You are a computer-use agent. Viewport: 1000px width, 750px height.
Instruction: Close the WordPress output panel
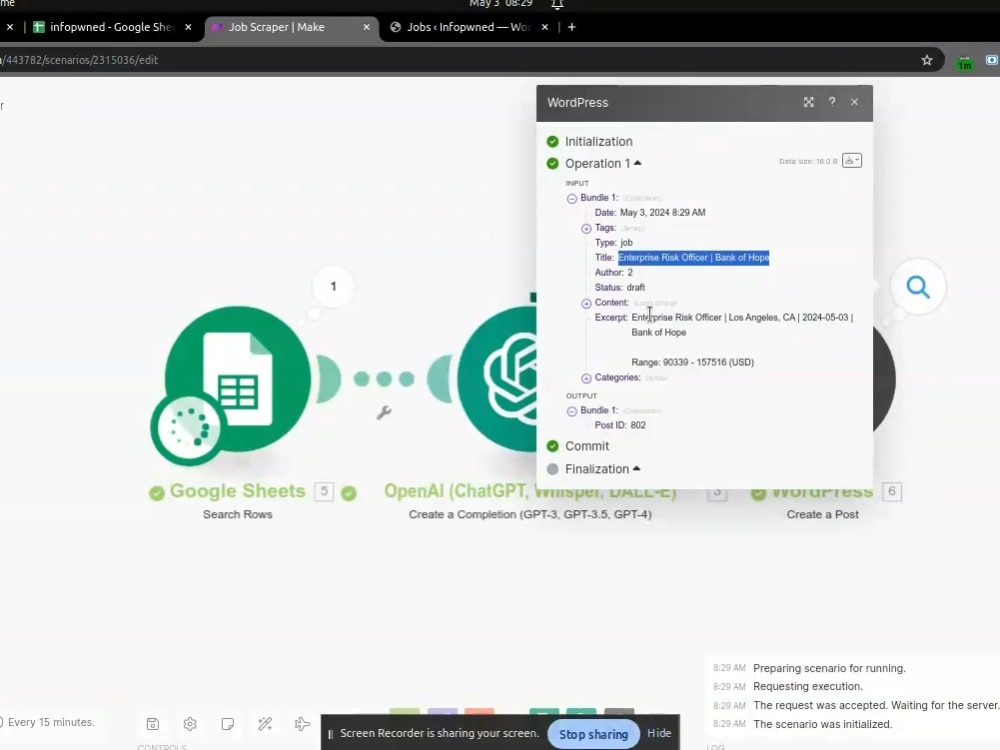(x=855, y=102)
